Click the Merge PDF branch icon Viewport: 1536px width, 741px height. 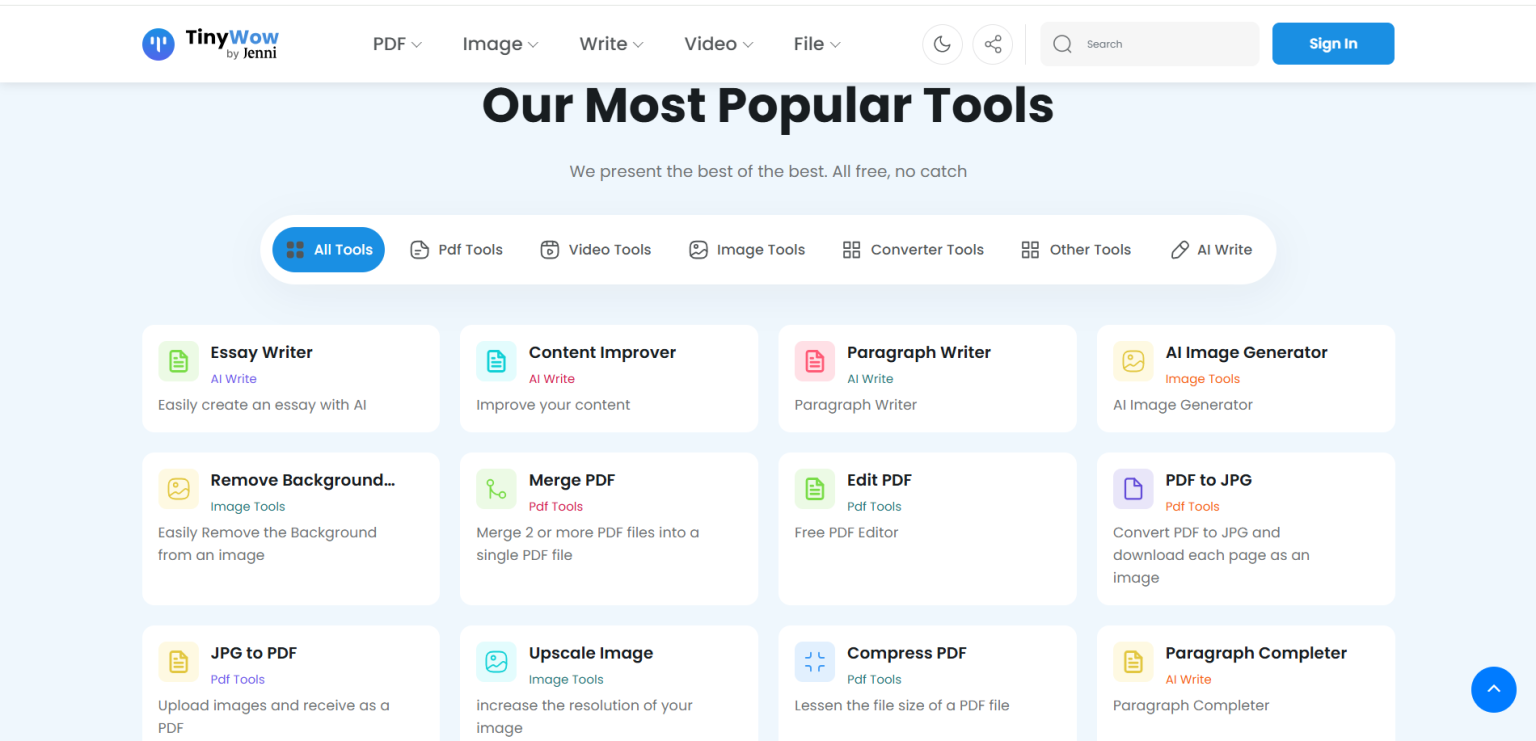(496, 489)
